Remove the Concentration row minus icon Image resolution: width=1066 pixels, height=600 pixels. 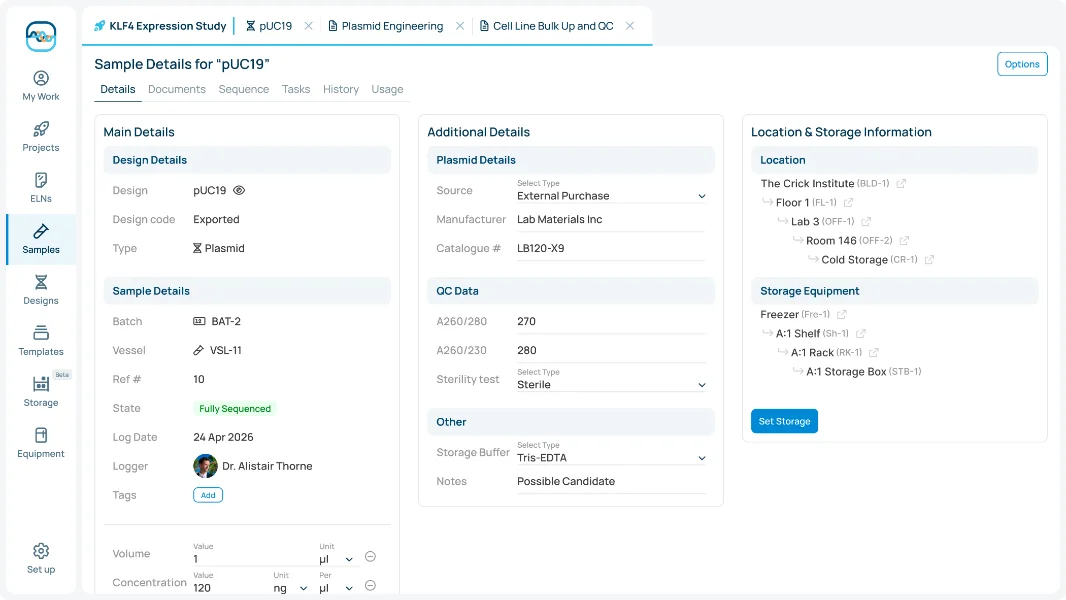click(x=371, y=585)
